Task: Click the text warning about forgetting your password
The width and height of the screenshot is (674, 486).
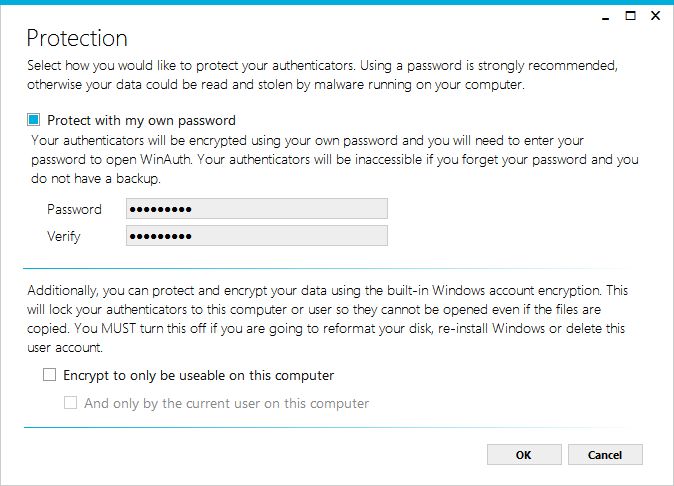Action: pos(335,159)
